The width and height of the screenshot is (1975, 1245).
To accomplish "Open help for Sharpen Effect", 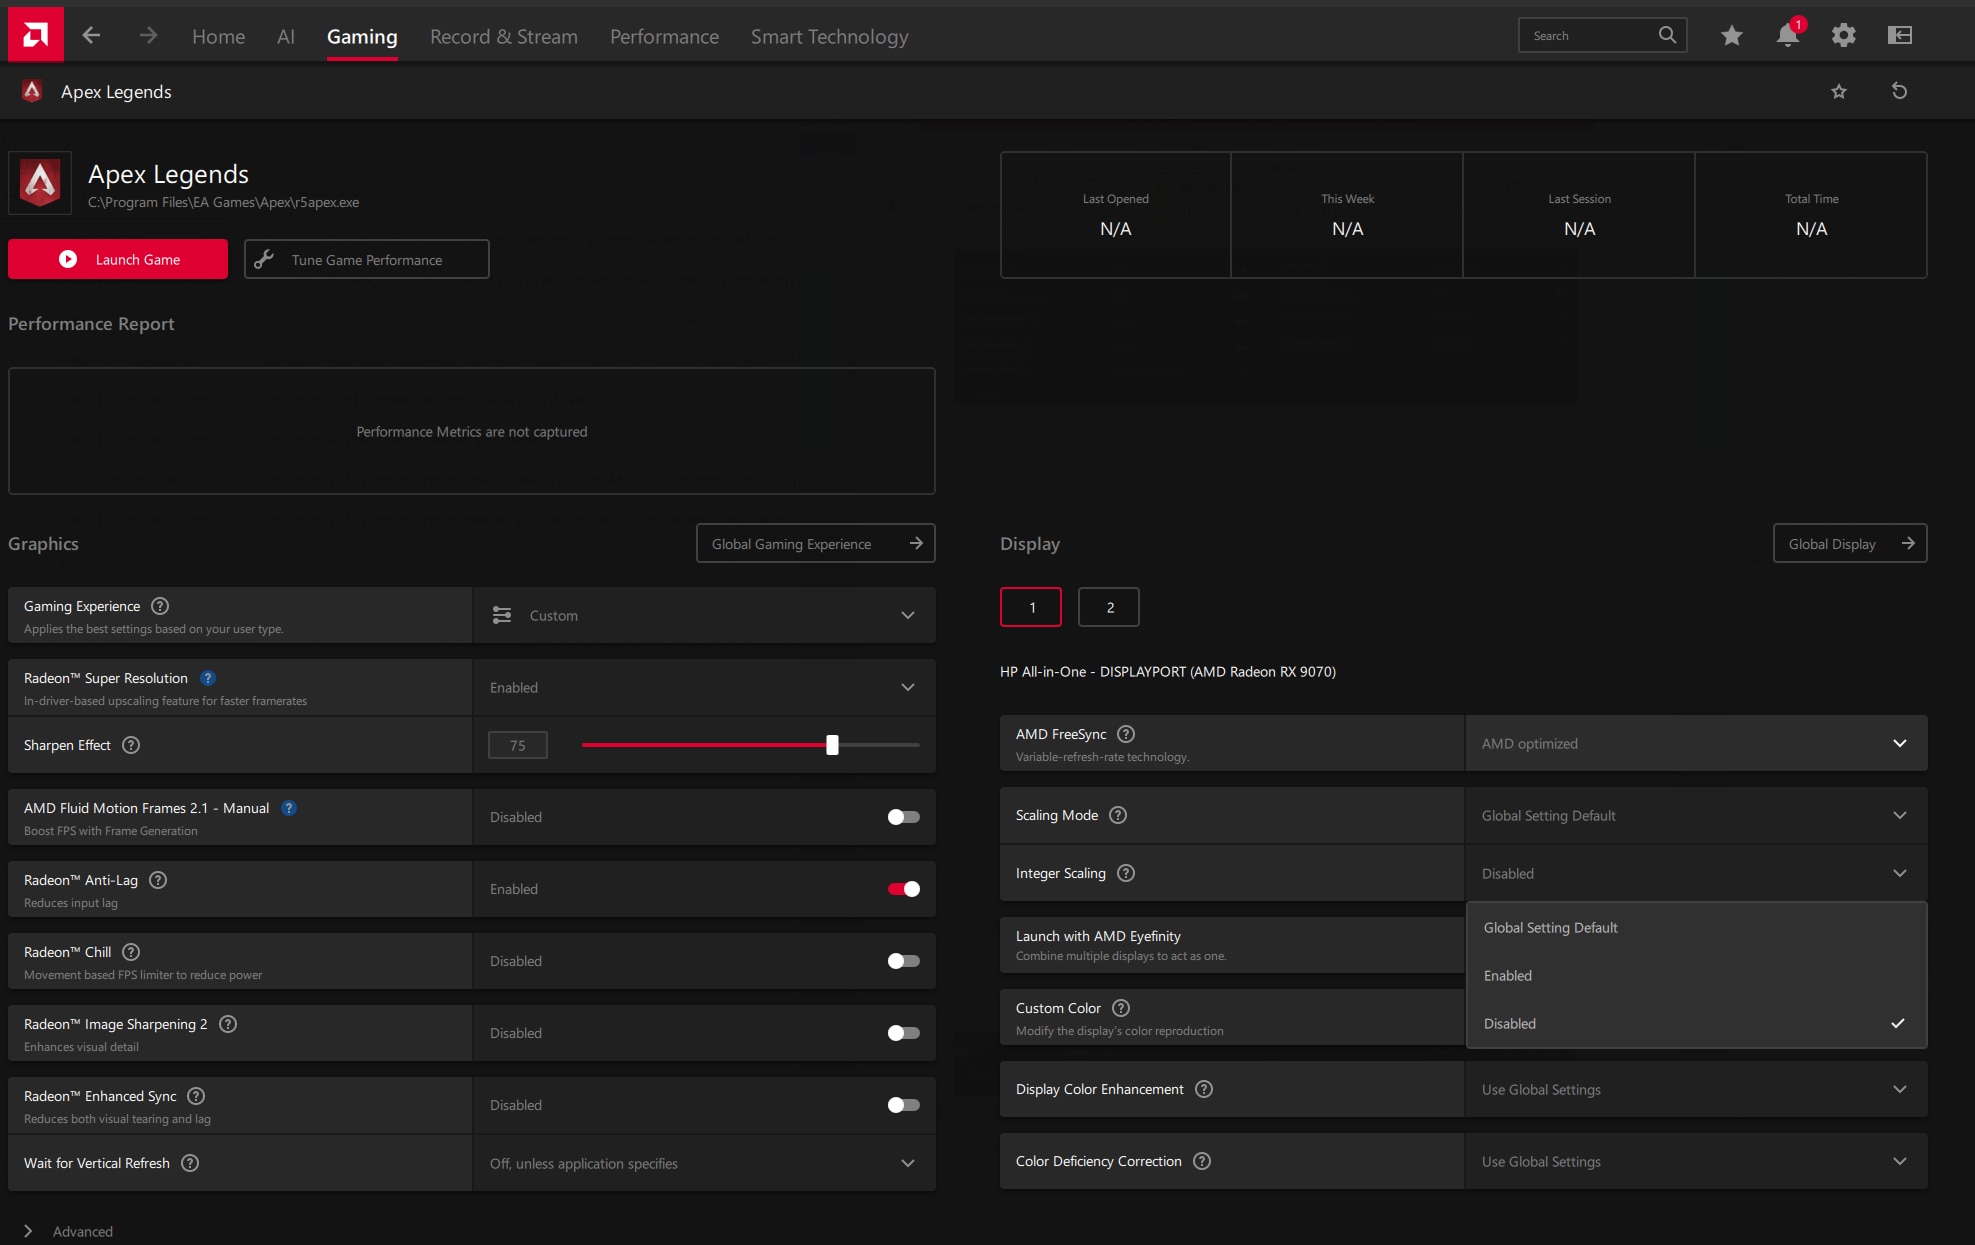I will (x=131, y=745).
